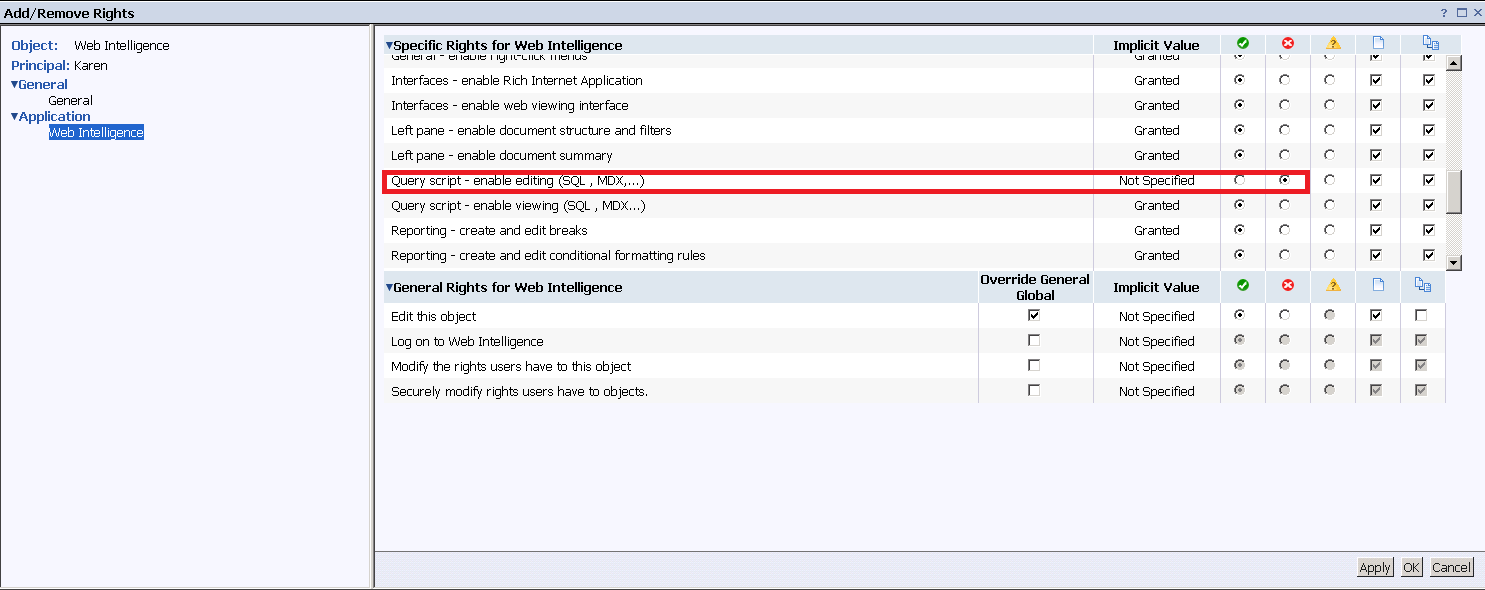Click 'Not Specified' value for Query script editing
This screenshot has width=1485, height=590.
pos(1157,180)
